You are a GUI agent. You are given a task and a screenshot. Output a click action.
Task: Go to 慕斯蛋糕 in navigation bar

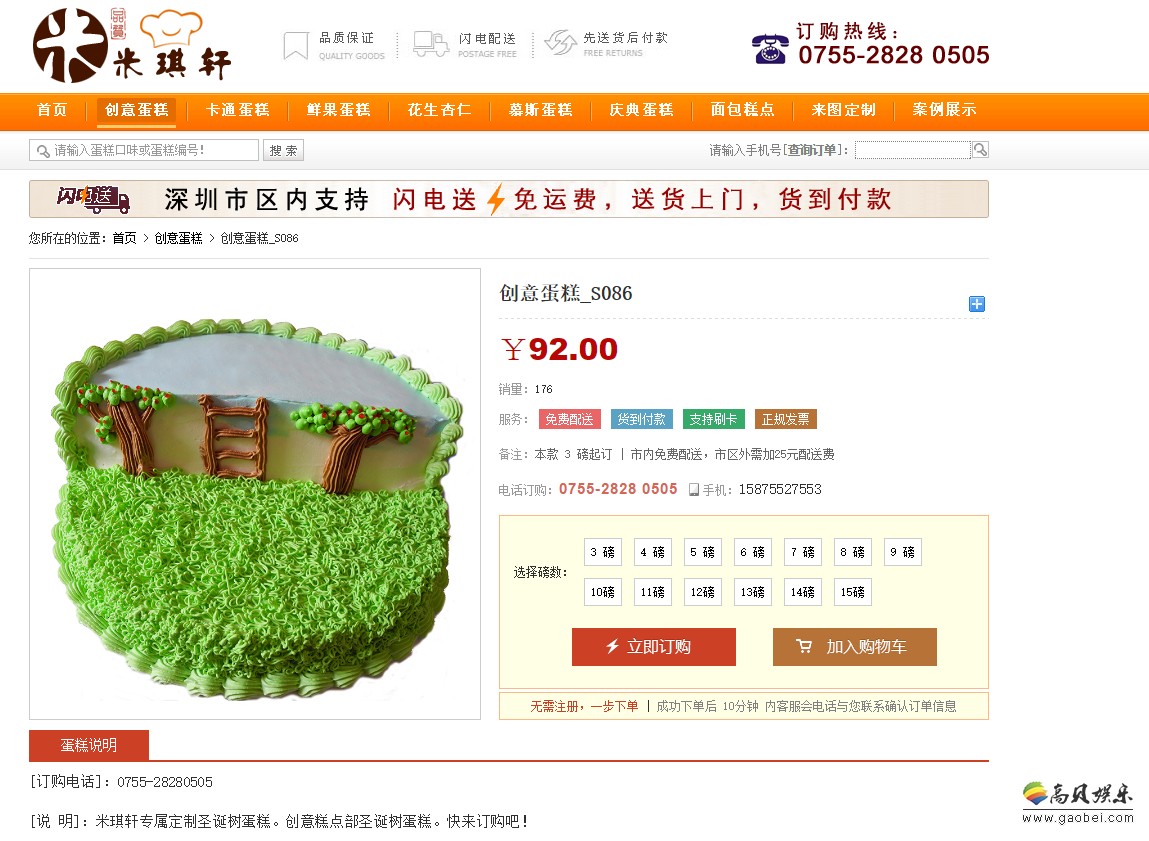541,110
